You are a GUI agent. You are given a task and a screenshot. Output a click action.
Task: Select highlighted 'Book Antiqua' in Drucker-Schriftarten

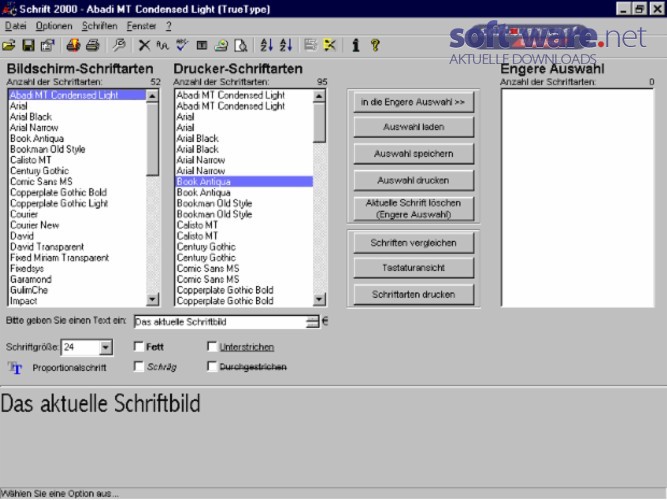244,182
